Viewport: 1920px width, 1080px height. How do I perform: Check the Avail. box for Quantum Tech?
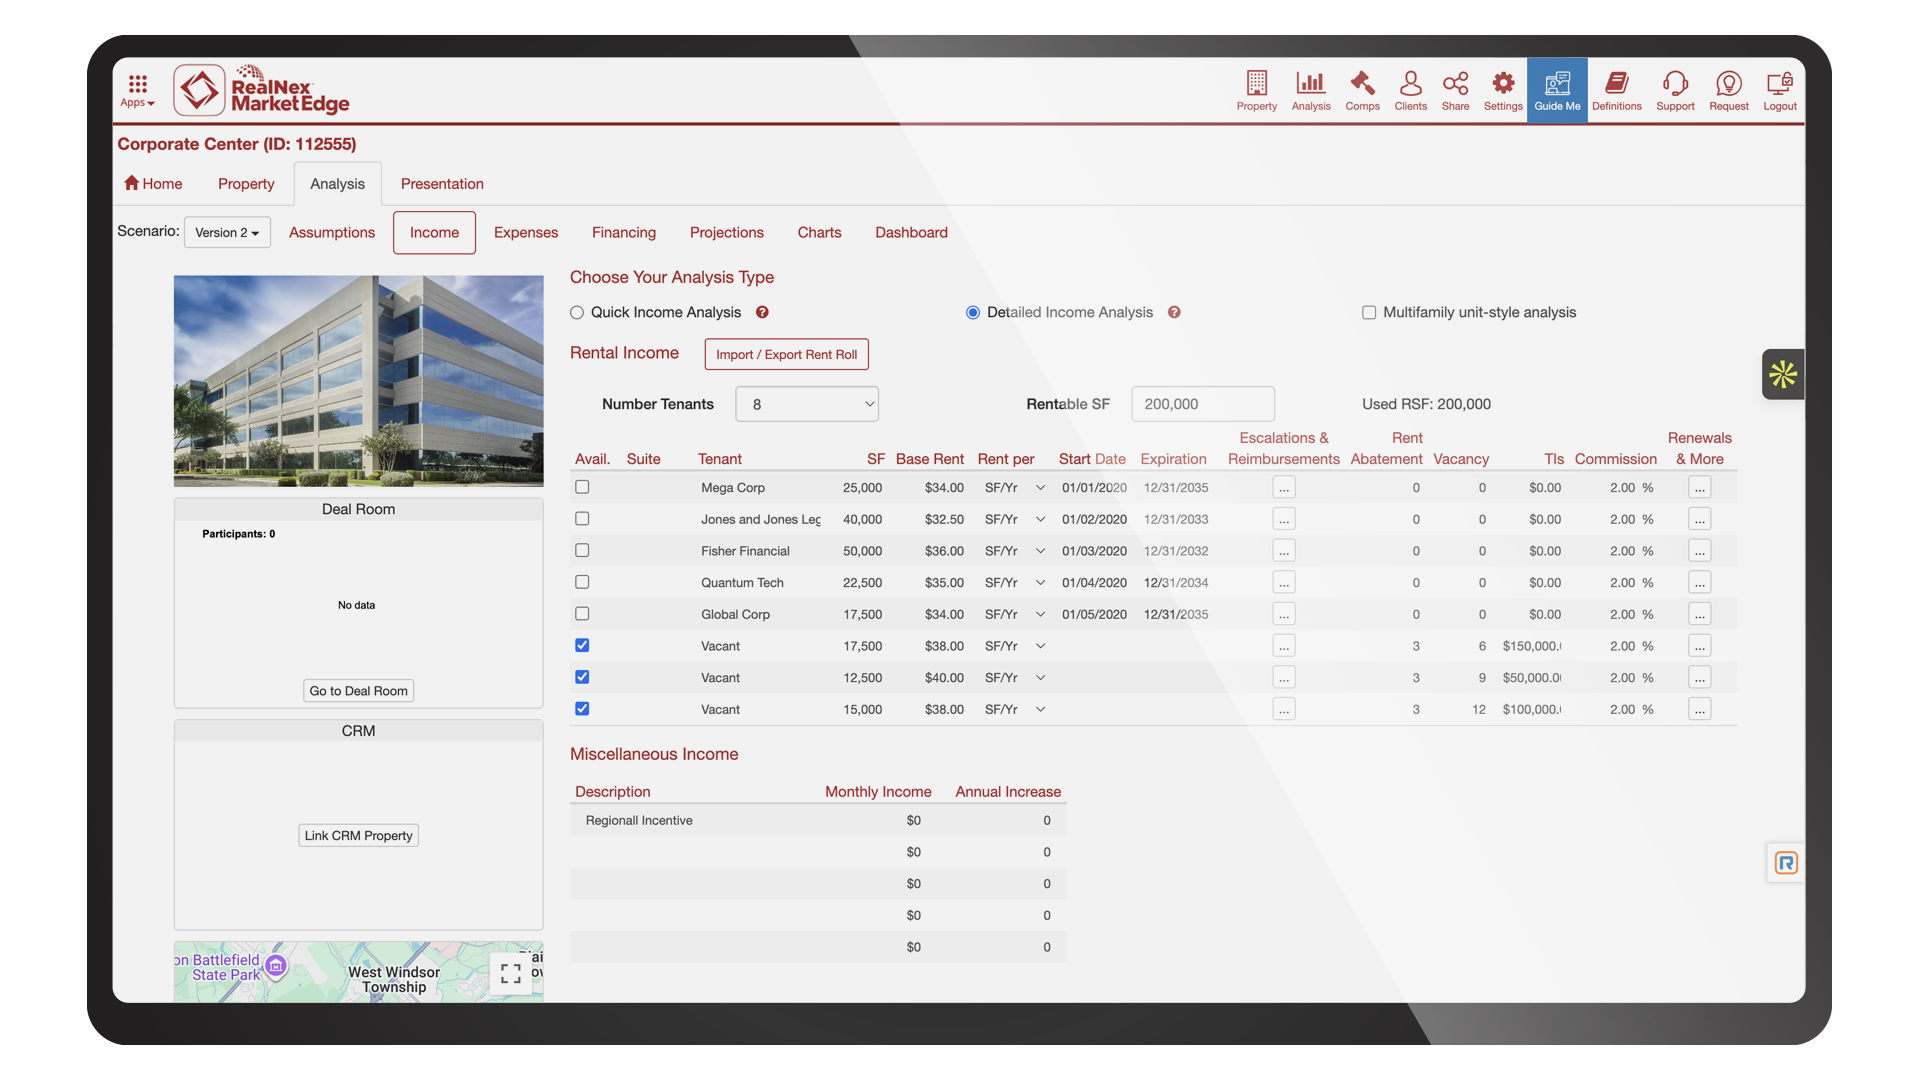coord(582,582)
